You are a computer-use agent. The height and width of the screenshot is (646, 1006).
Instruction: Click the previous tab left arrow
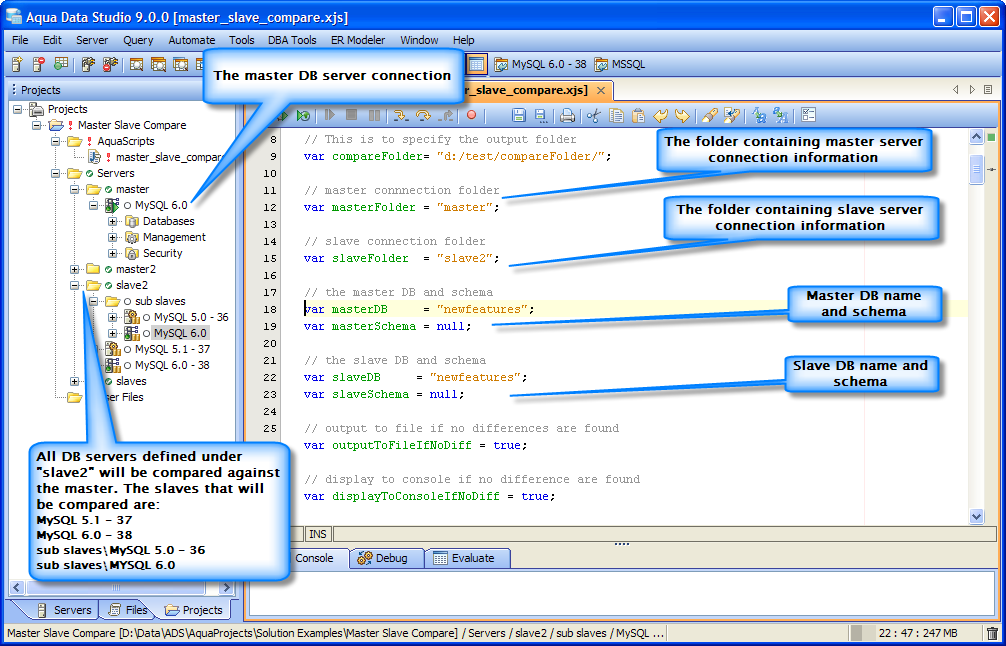tap(955, 90)
